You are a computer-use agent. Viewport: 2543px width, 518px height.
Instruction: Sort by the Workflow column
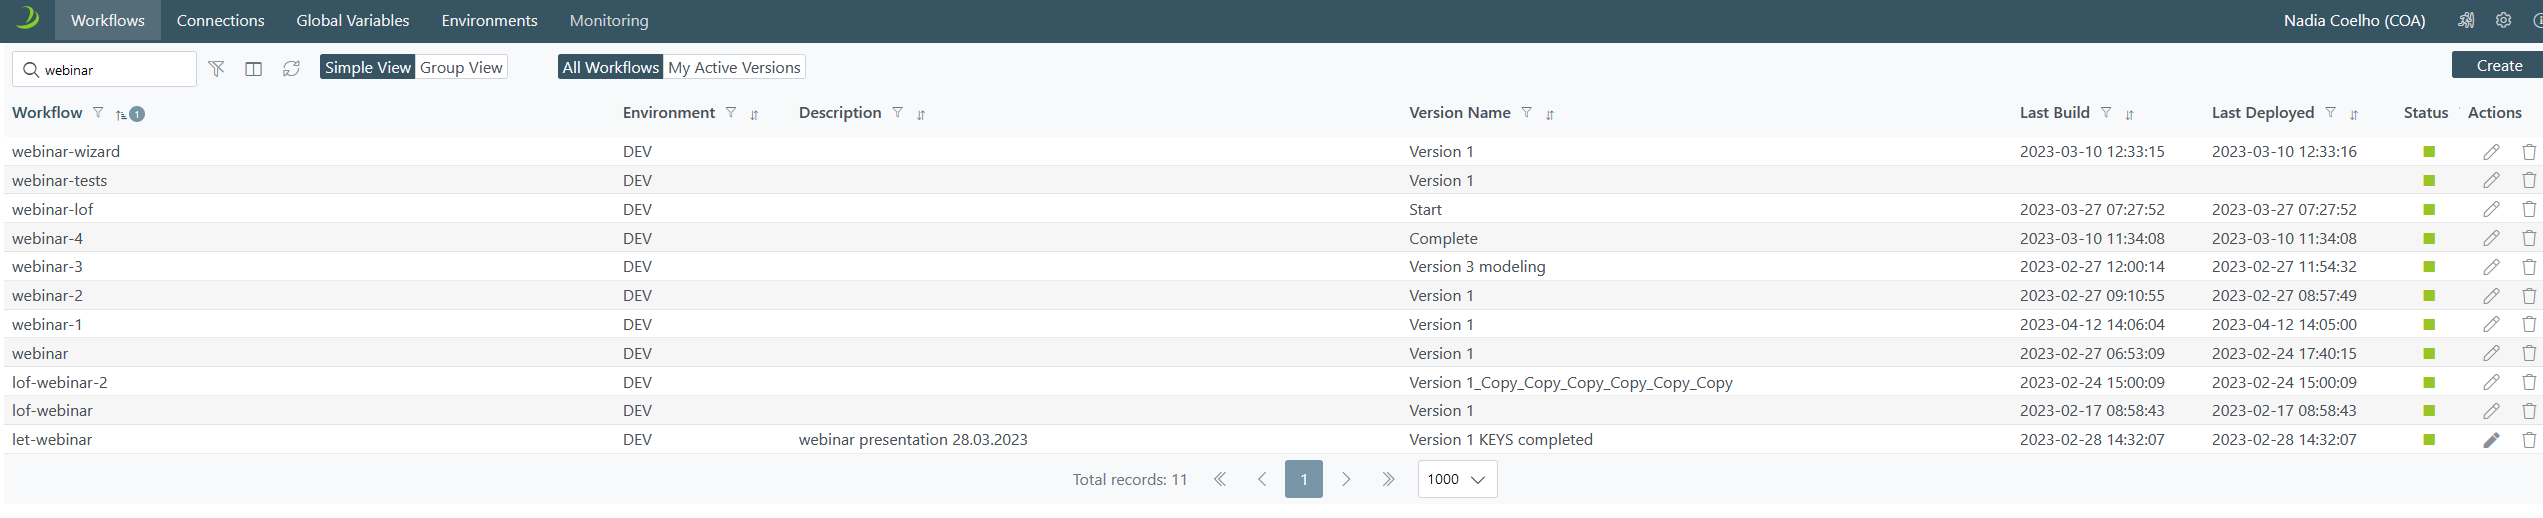point(122,114)
